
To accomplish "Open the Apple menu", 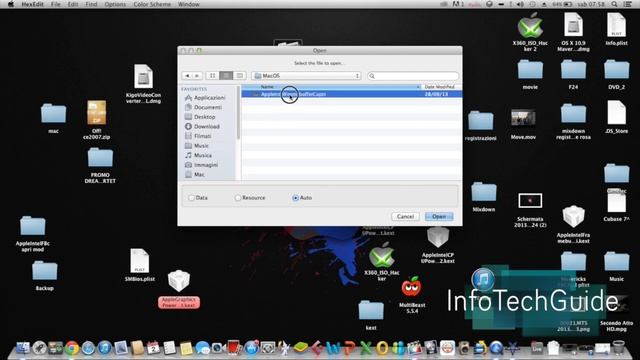I will click(x=11, y=4).
